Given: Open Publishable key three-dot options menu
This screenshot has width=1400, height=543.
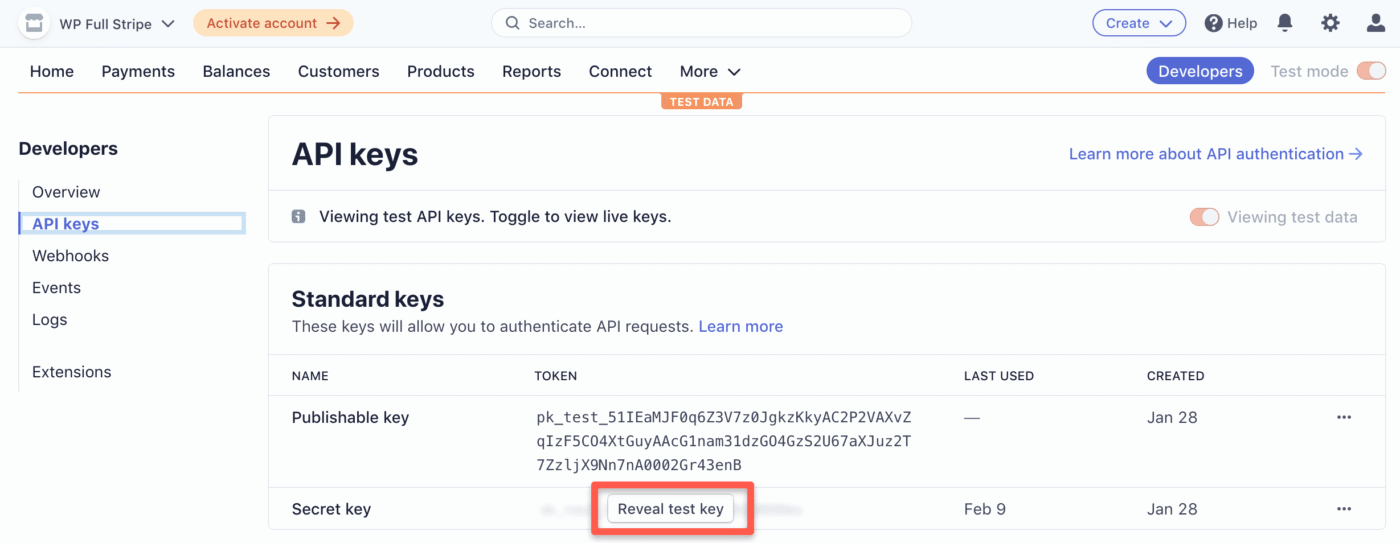Looking at the screenshot, I should (x=1344, y=417).
